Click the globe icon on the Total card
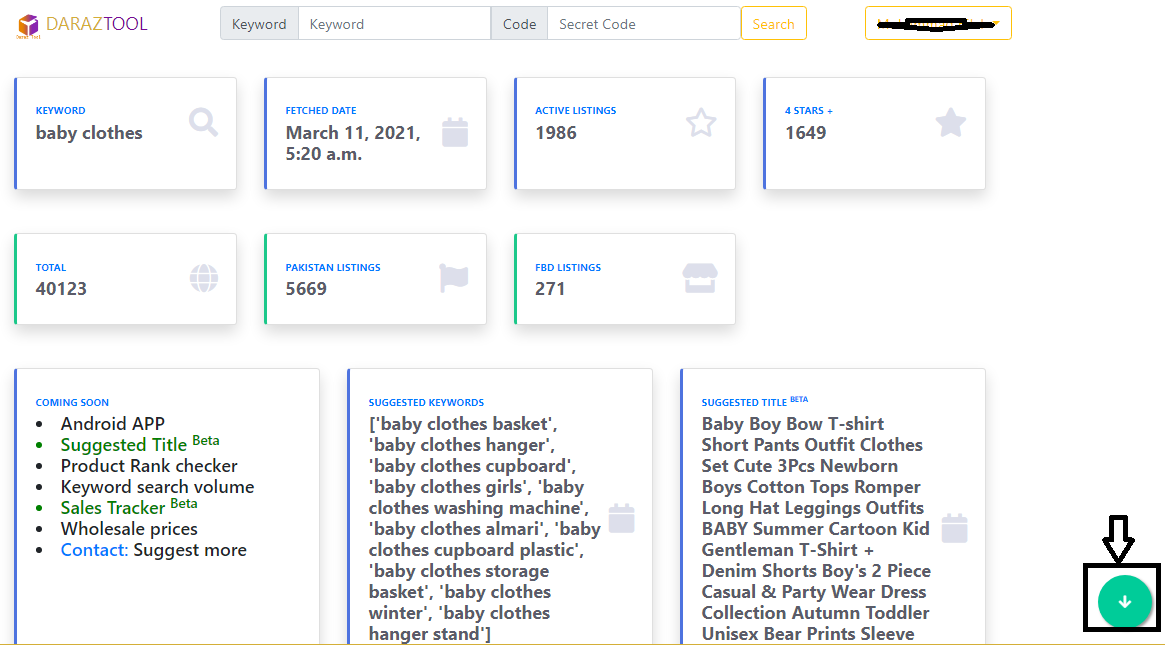Screen dimensions: 1165x645 click(x=203, y=278)
